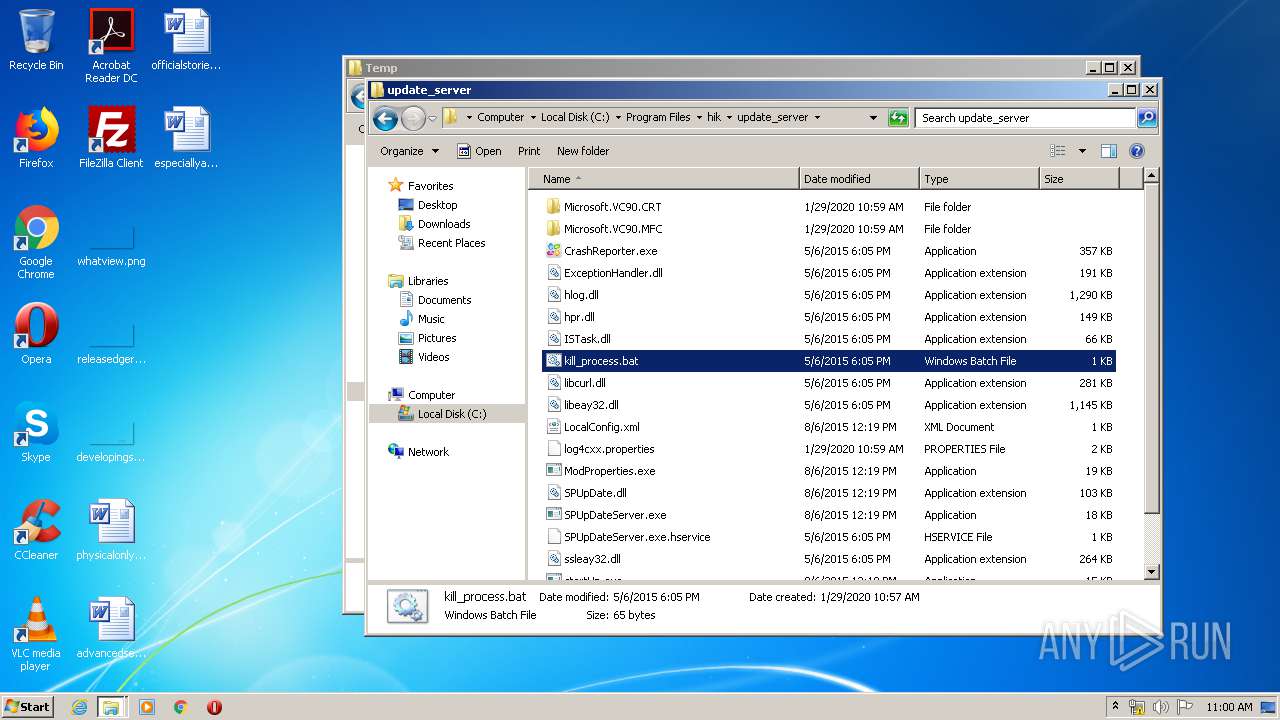Open Explorer help icon
1280x720 pixels.
point(1136,151)
